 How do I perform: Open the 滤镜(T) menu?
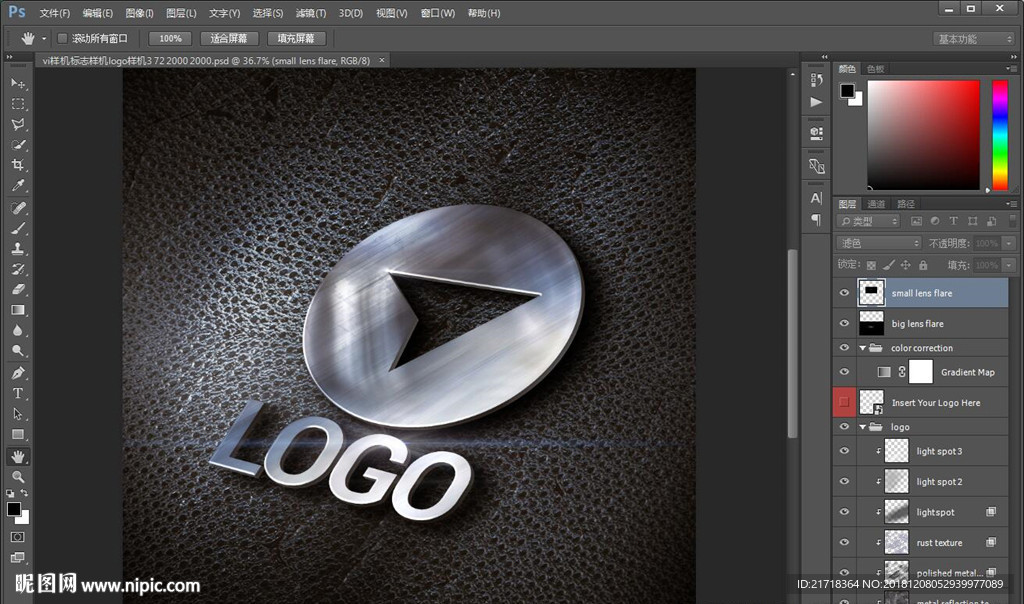pyautogui.click(x=311, y=13)
